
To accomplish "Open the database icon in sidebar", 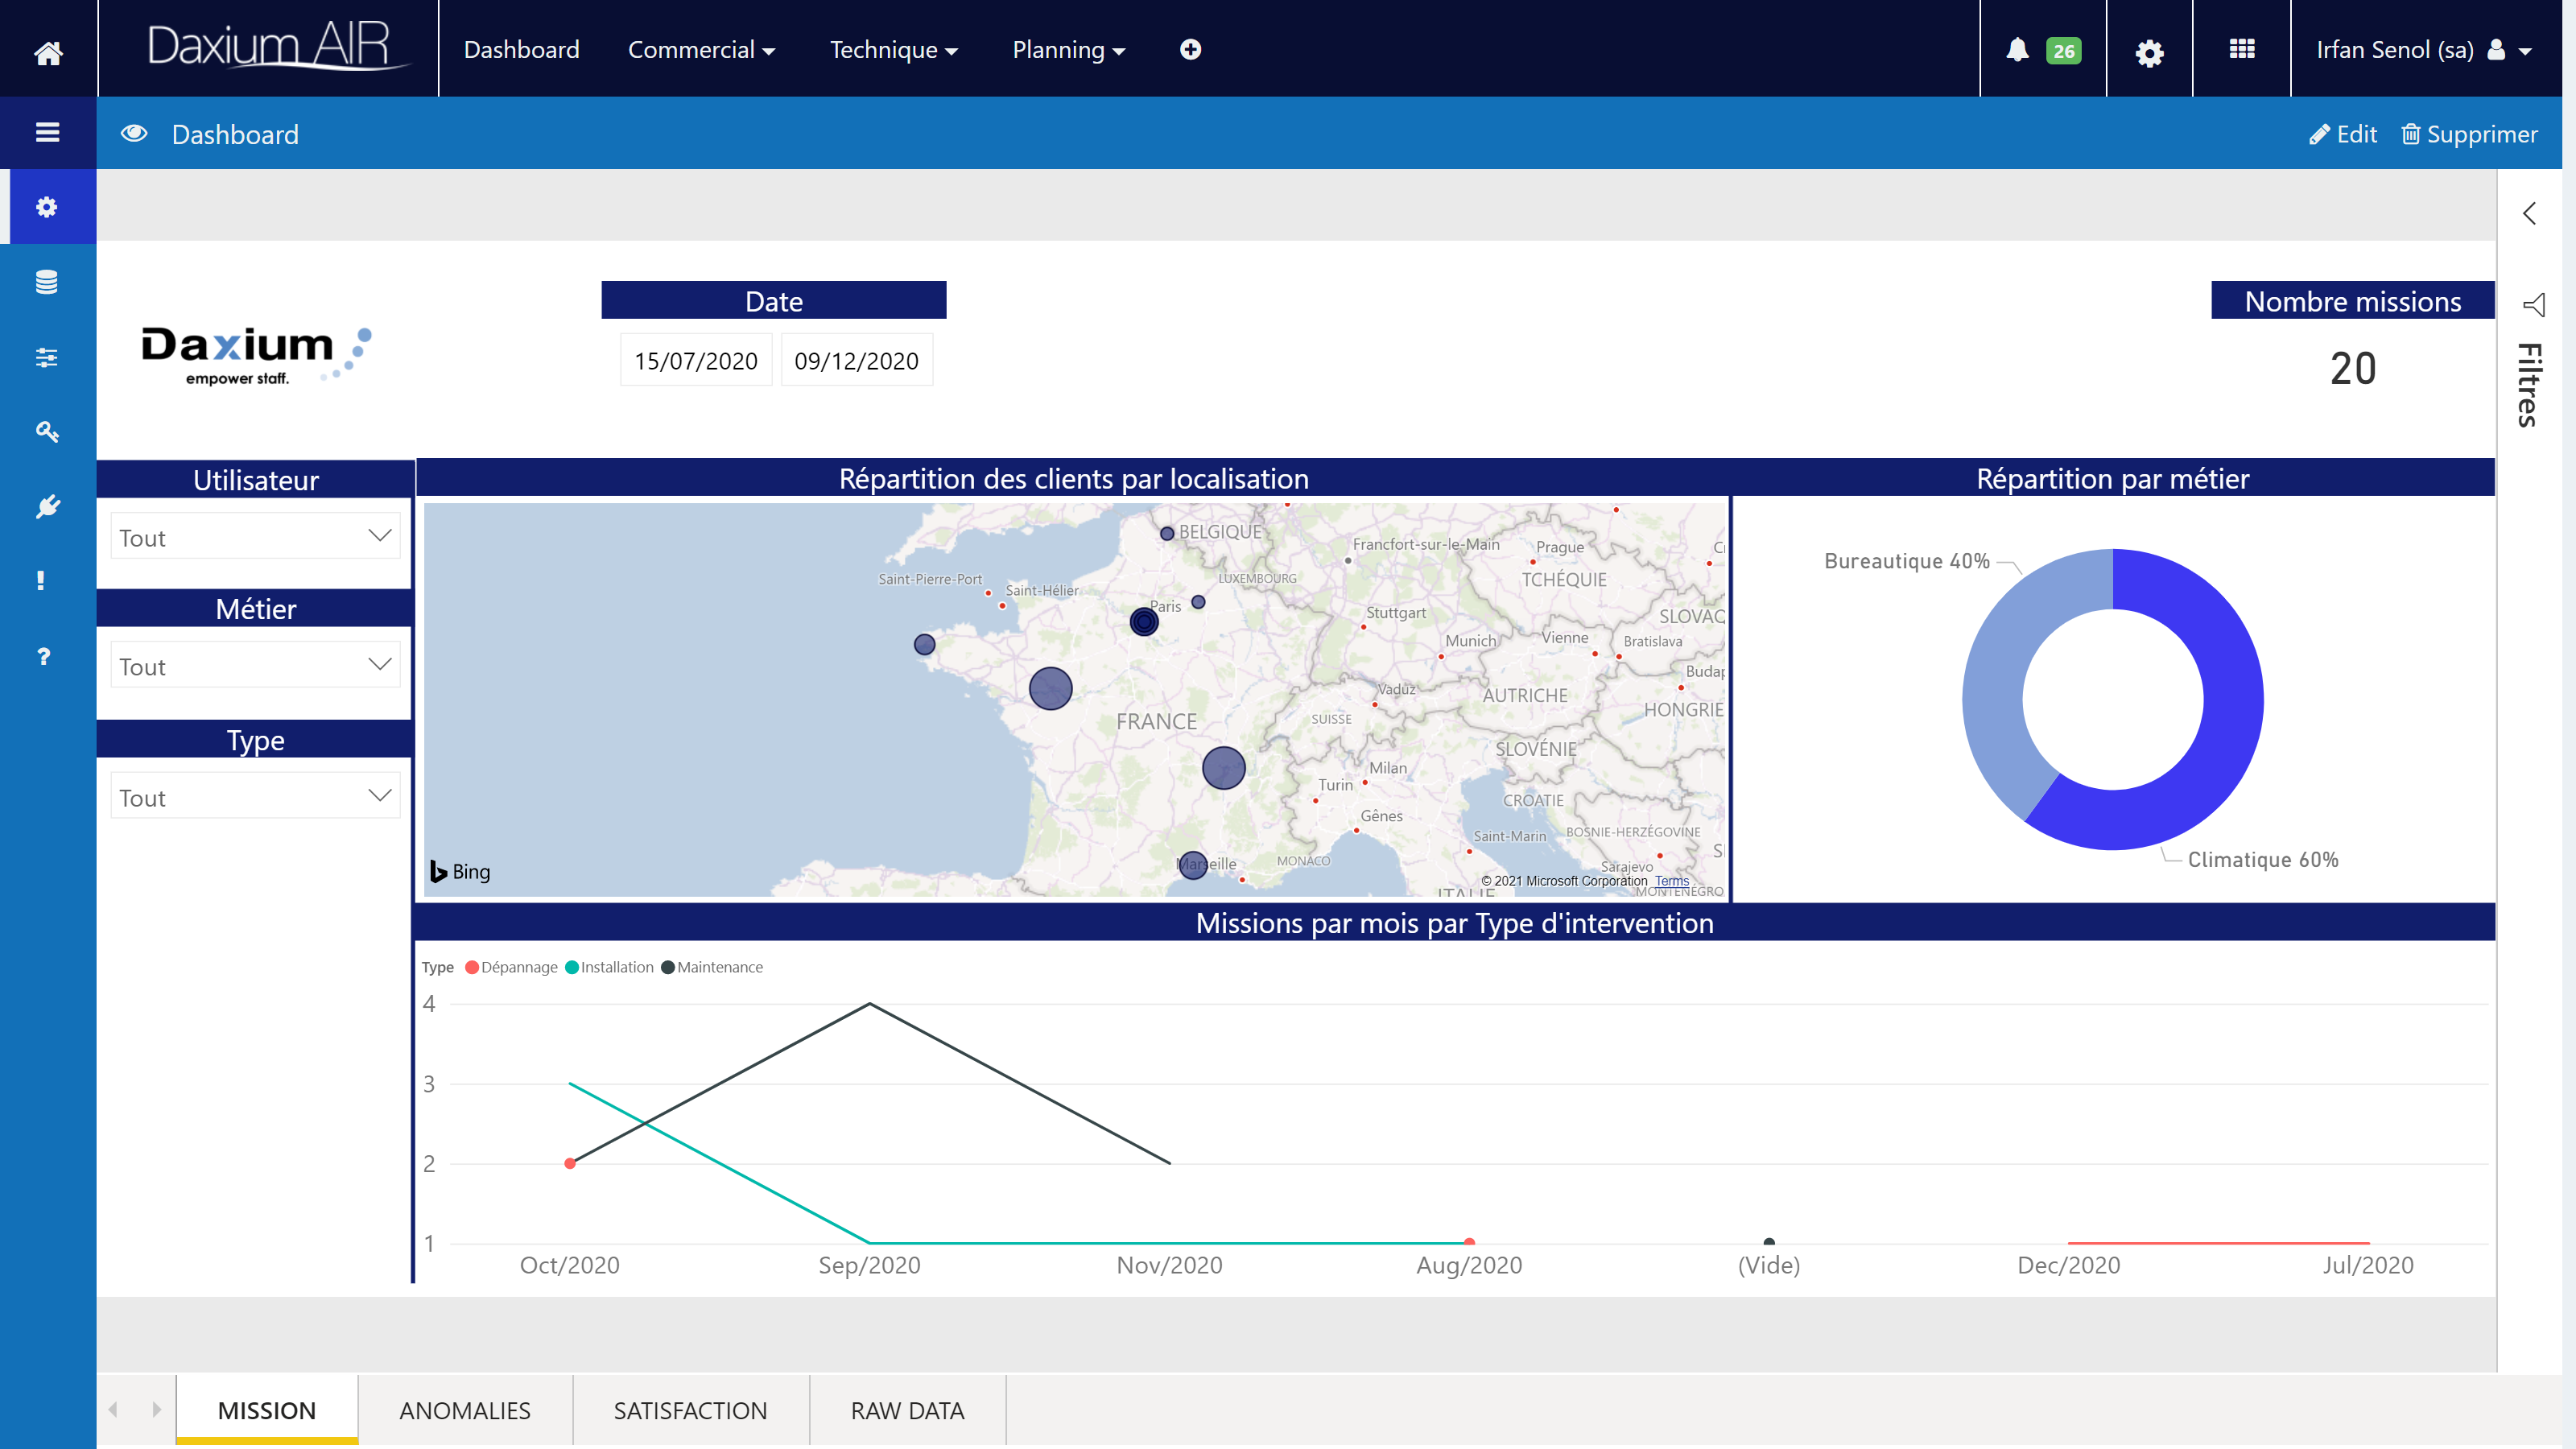I will 46,282.
